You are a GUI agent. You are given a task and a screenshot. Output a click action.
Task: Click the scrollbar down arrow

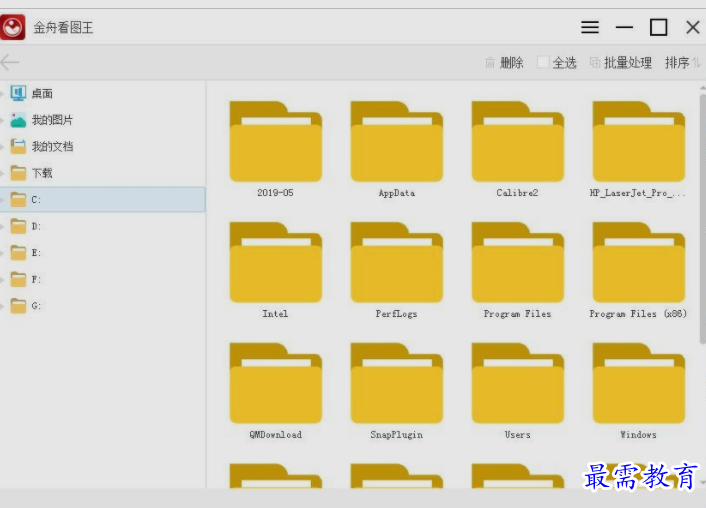(x=703, y=482)
